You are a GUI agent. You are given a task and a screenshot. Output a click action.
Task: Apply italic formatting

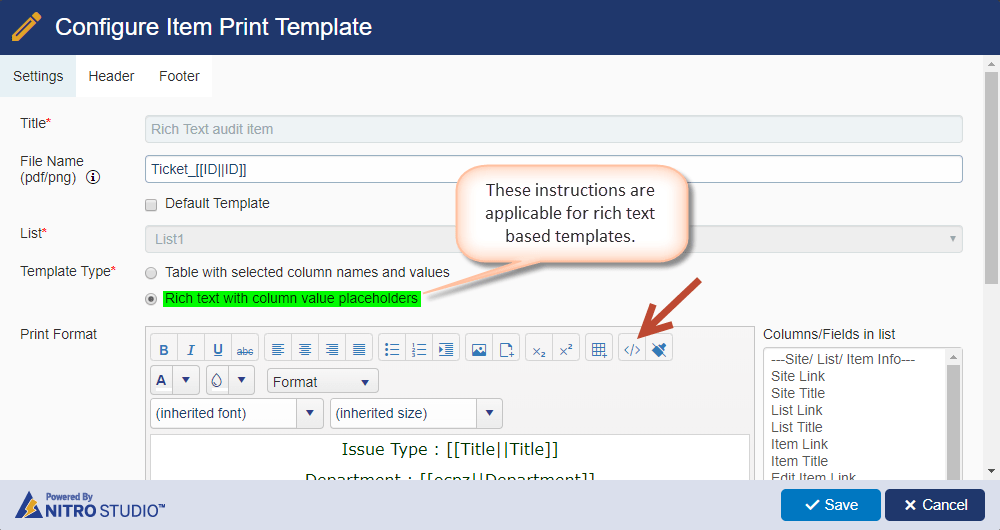[x=190, y=349]
